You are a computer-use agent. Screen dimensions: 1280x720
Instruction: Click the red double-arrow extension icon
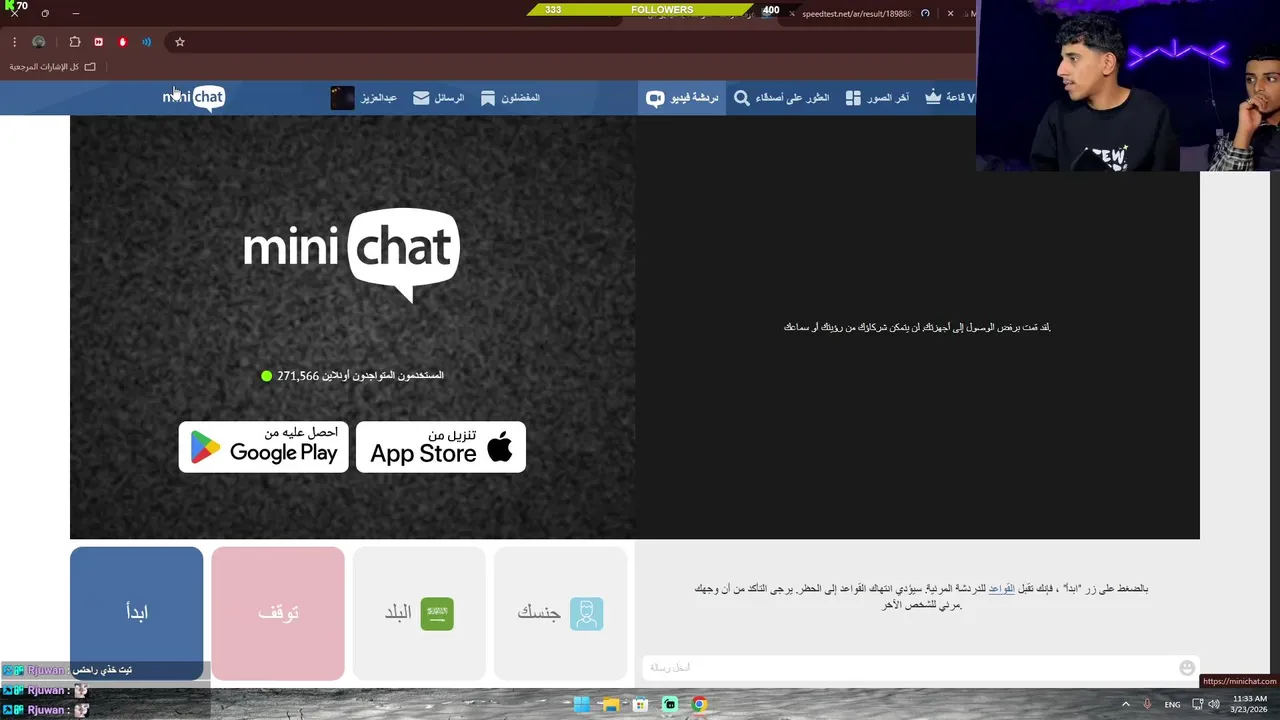pyautogui.click(x=98, y=42)
